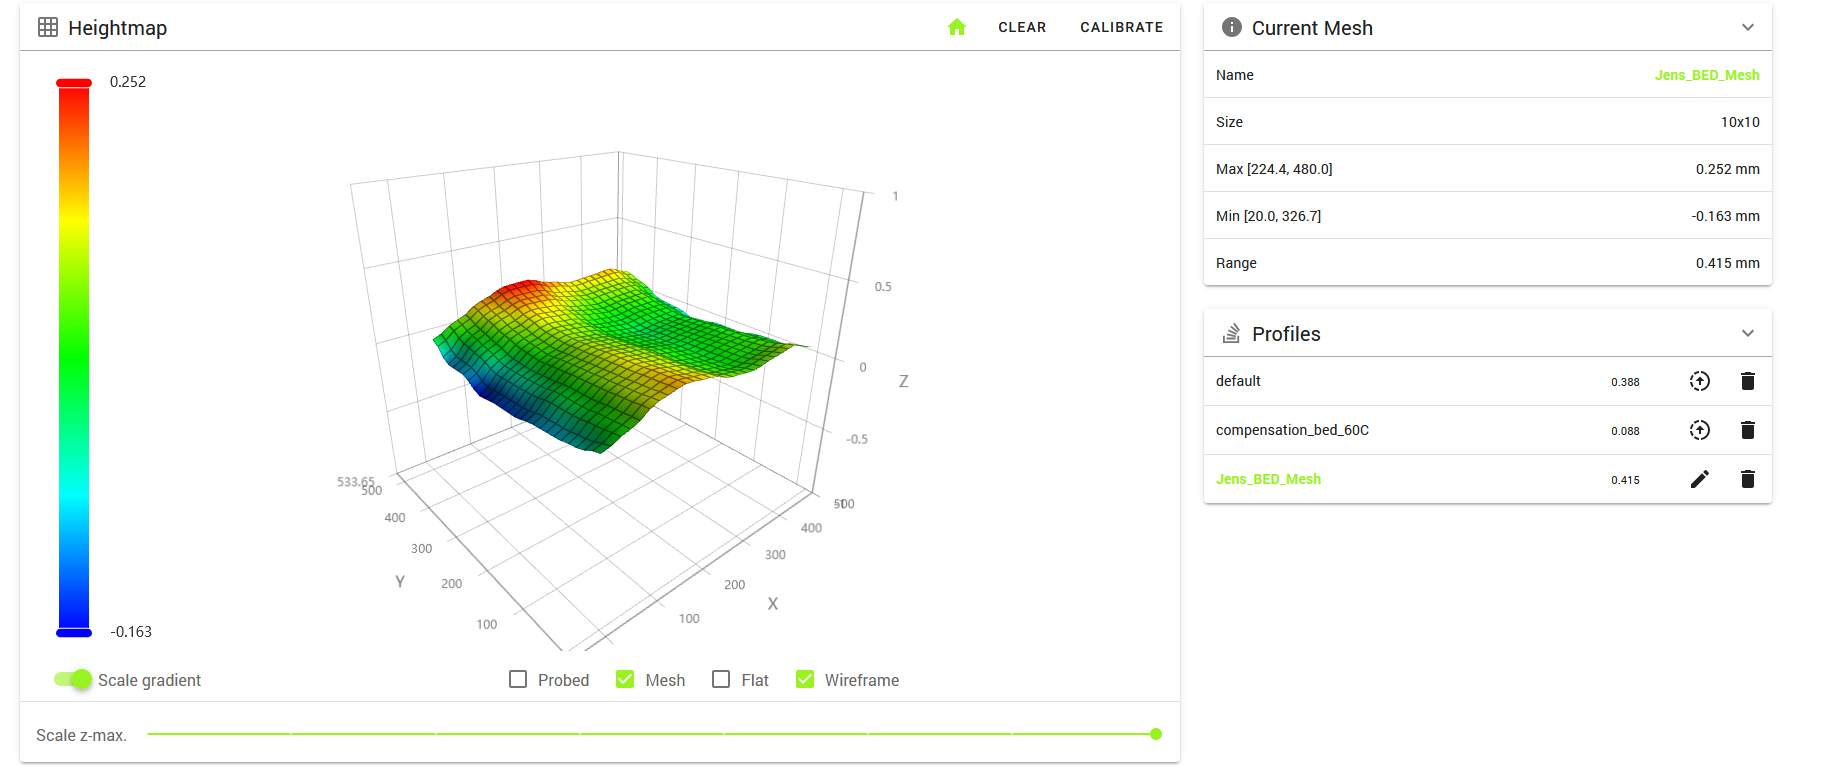Disable the Wireframe checkbox

click(805, 679)
